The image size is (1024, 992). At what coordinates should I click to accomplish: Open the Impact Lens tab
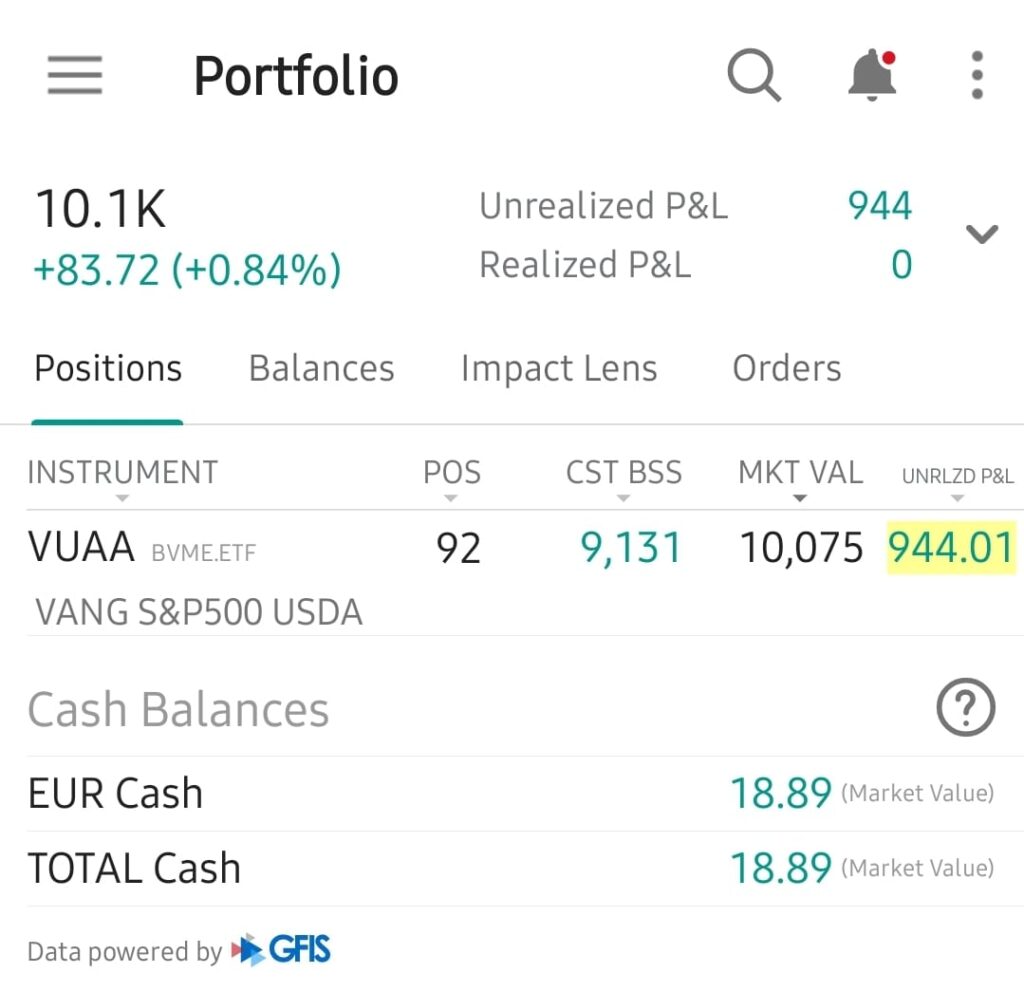pyautogui.click(x=558, y=369)
